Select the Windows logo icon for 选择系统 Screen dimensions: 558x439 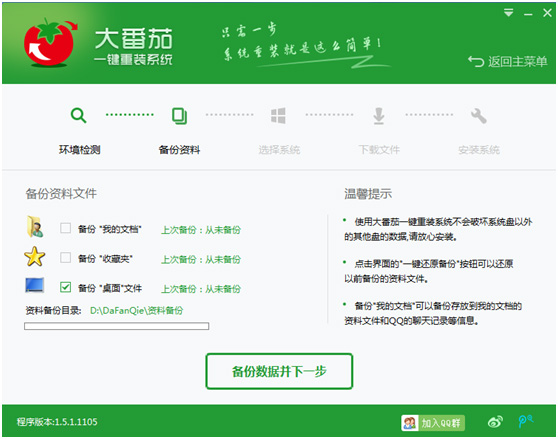pyautogui.click(x=278, y=116)
